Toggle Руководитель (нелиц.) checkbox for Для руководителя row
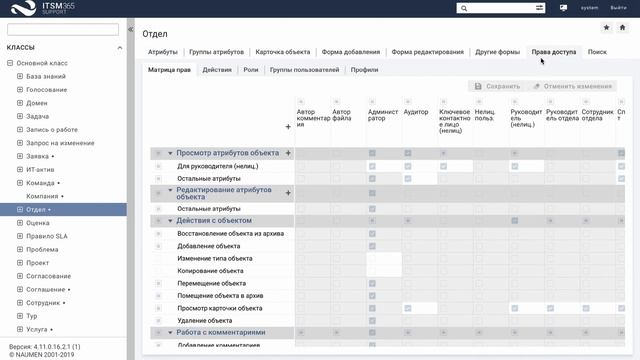Viewport: 640px width, 360px height. click(x=515, y=166)
